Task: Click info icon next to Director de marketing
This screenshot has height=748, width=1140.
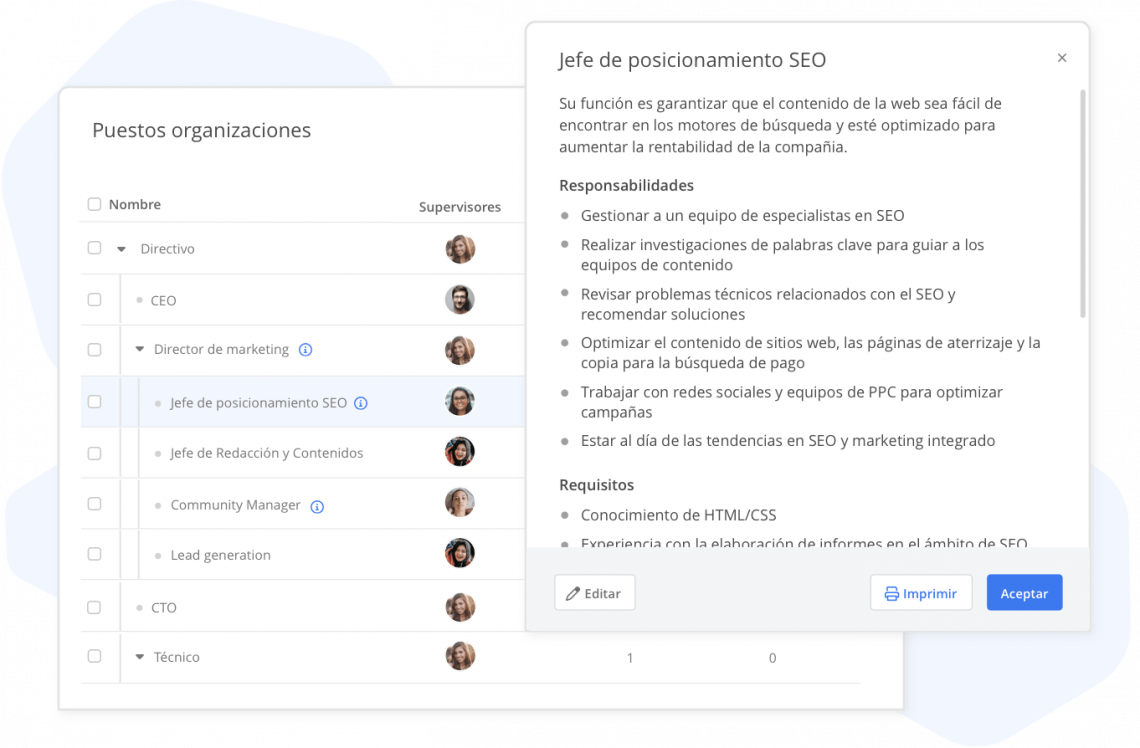Action: pyautogui.click(x=305, y=350)
